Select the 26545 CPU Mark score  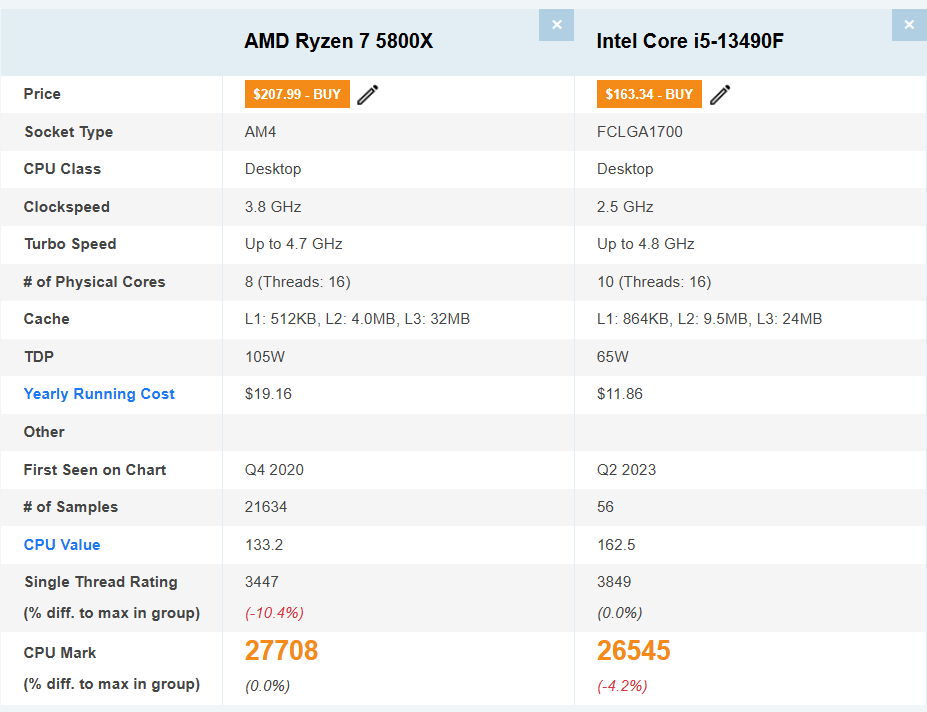[x=633, y=651]
